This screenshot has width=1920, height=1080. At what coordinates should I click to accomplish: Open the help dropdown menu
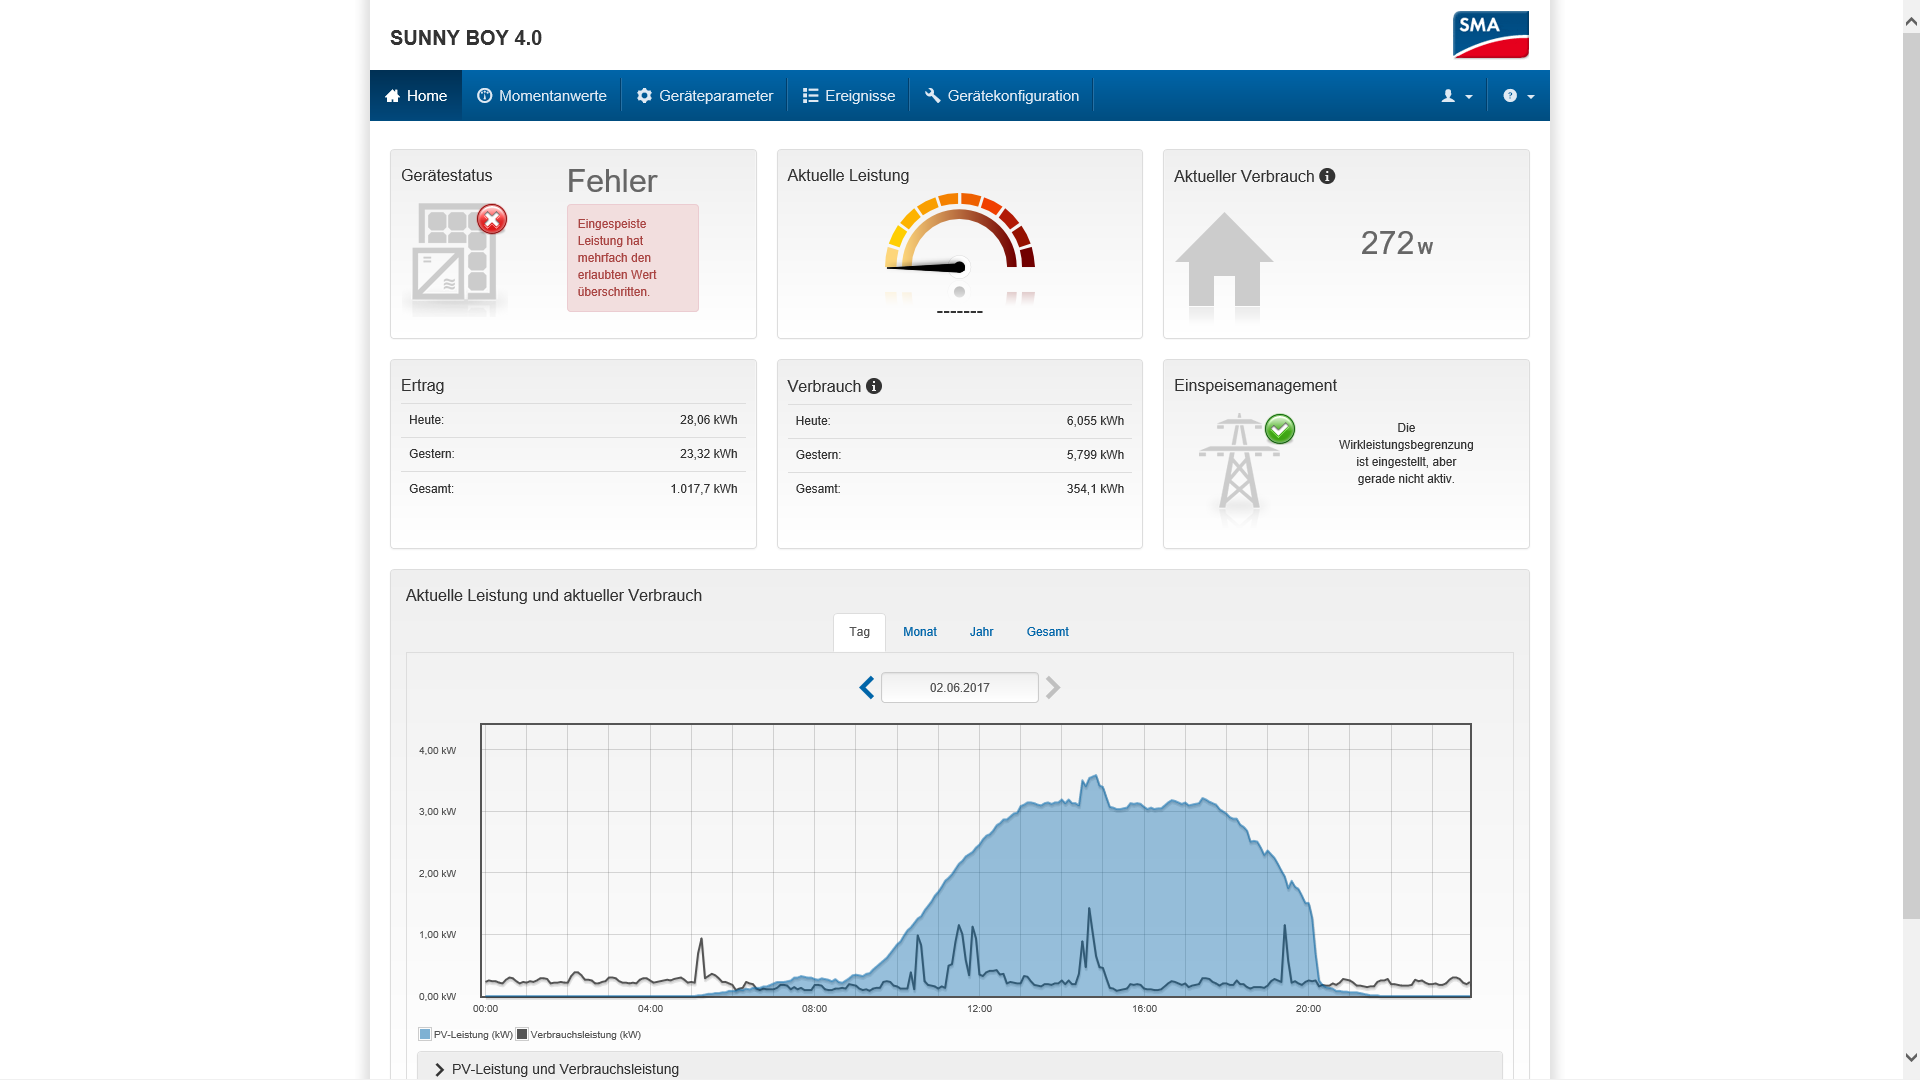click(1518, 96)
